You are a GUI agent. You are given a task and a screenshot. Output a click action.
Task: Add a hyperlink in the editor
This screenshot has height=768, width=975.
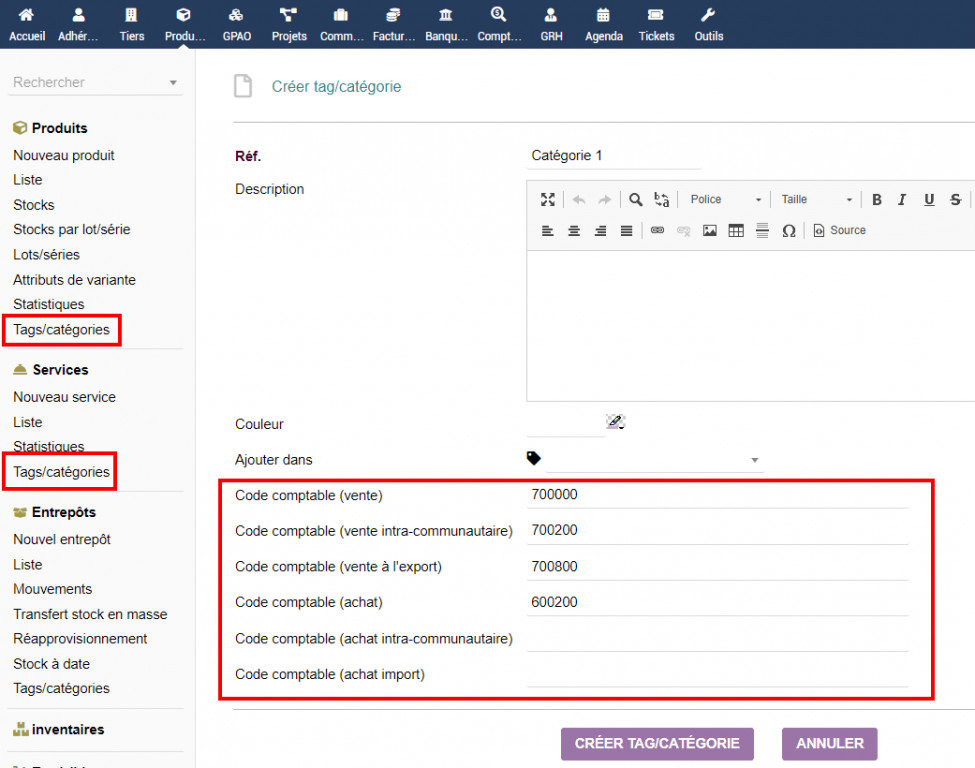pos(657,231)
